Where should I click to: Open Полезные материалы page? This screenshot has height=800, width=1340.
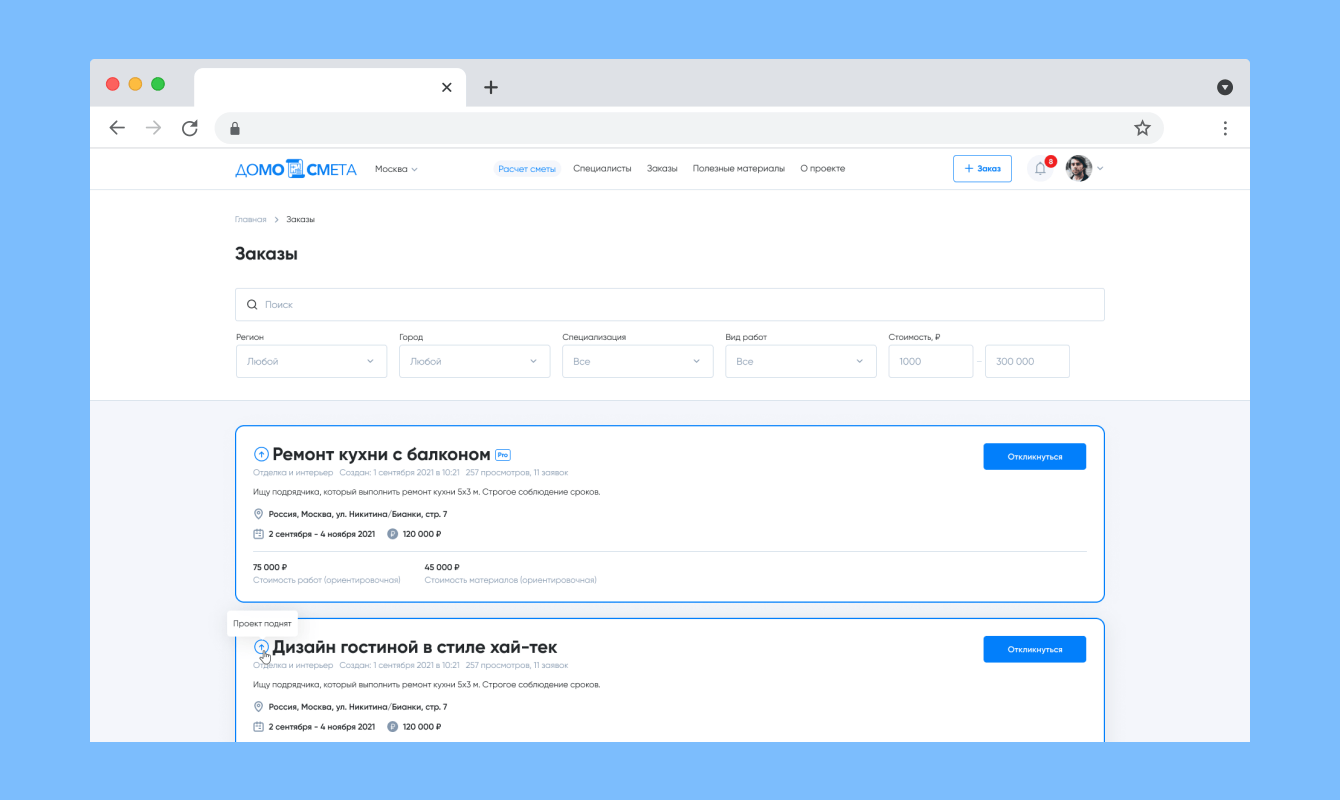coord(739,169)
